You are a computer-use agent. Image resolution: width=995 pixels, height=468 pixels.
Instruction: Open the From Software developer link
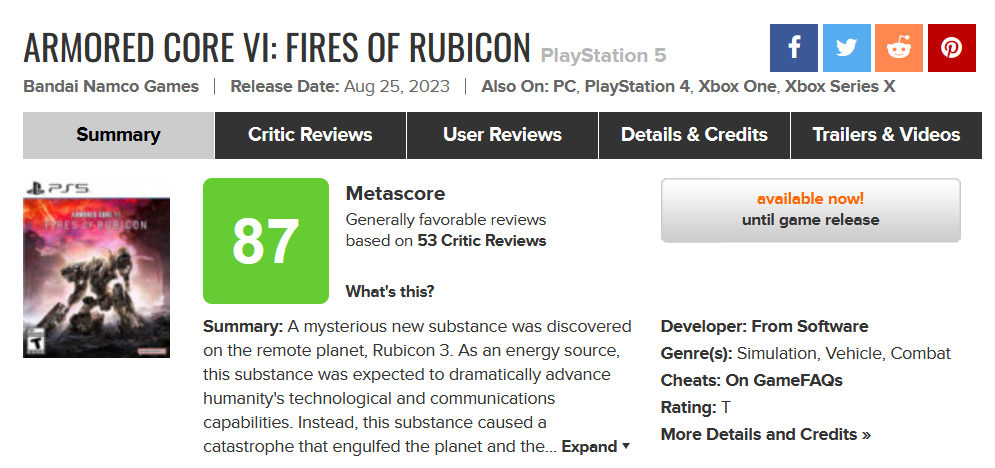(x=810, y=327)
